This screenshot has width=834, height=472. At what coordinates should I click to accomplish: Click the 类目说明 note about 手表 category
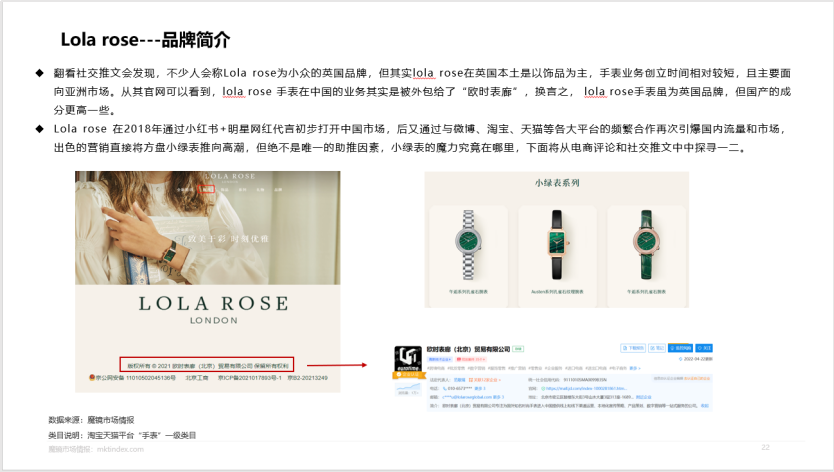[122, 435]
